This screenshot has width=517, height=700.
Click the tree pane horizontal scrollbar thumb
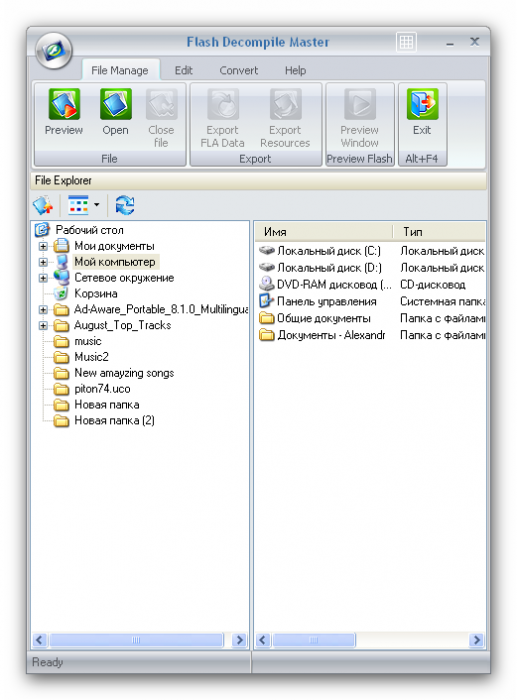pos(136,640)
